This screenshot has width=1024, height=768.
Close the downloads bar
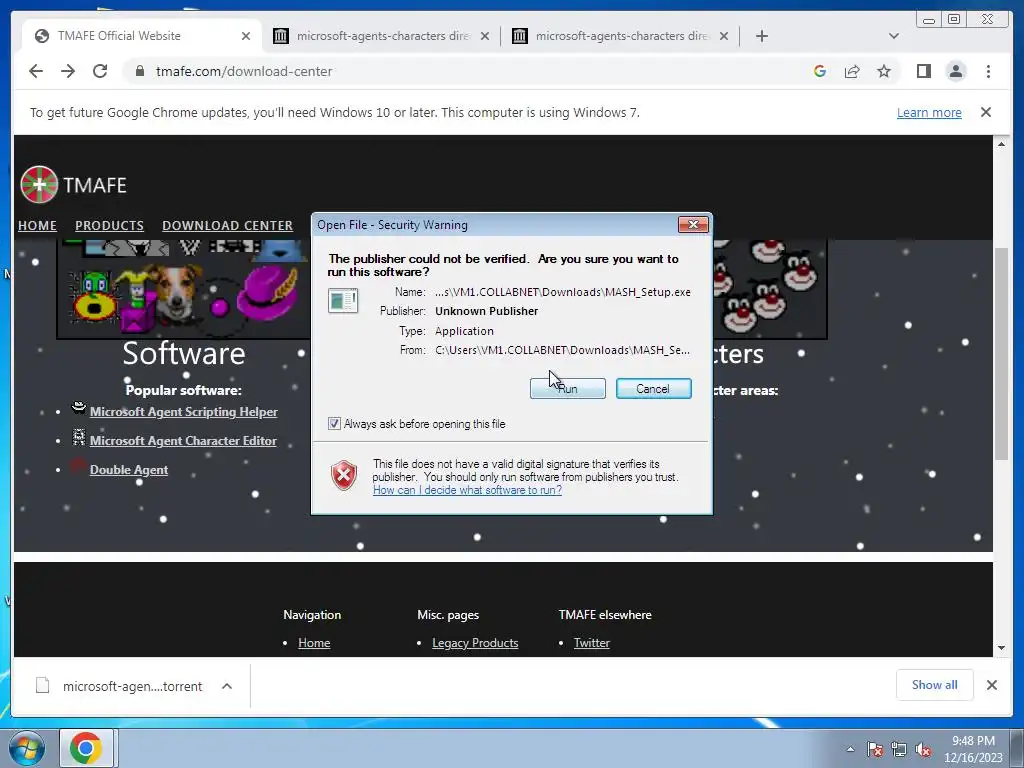pos(991,685)
